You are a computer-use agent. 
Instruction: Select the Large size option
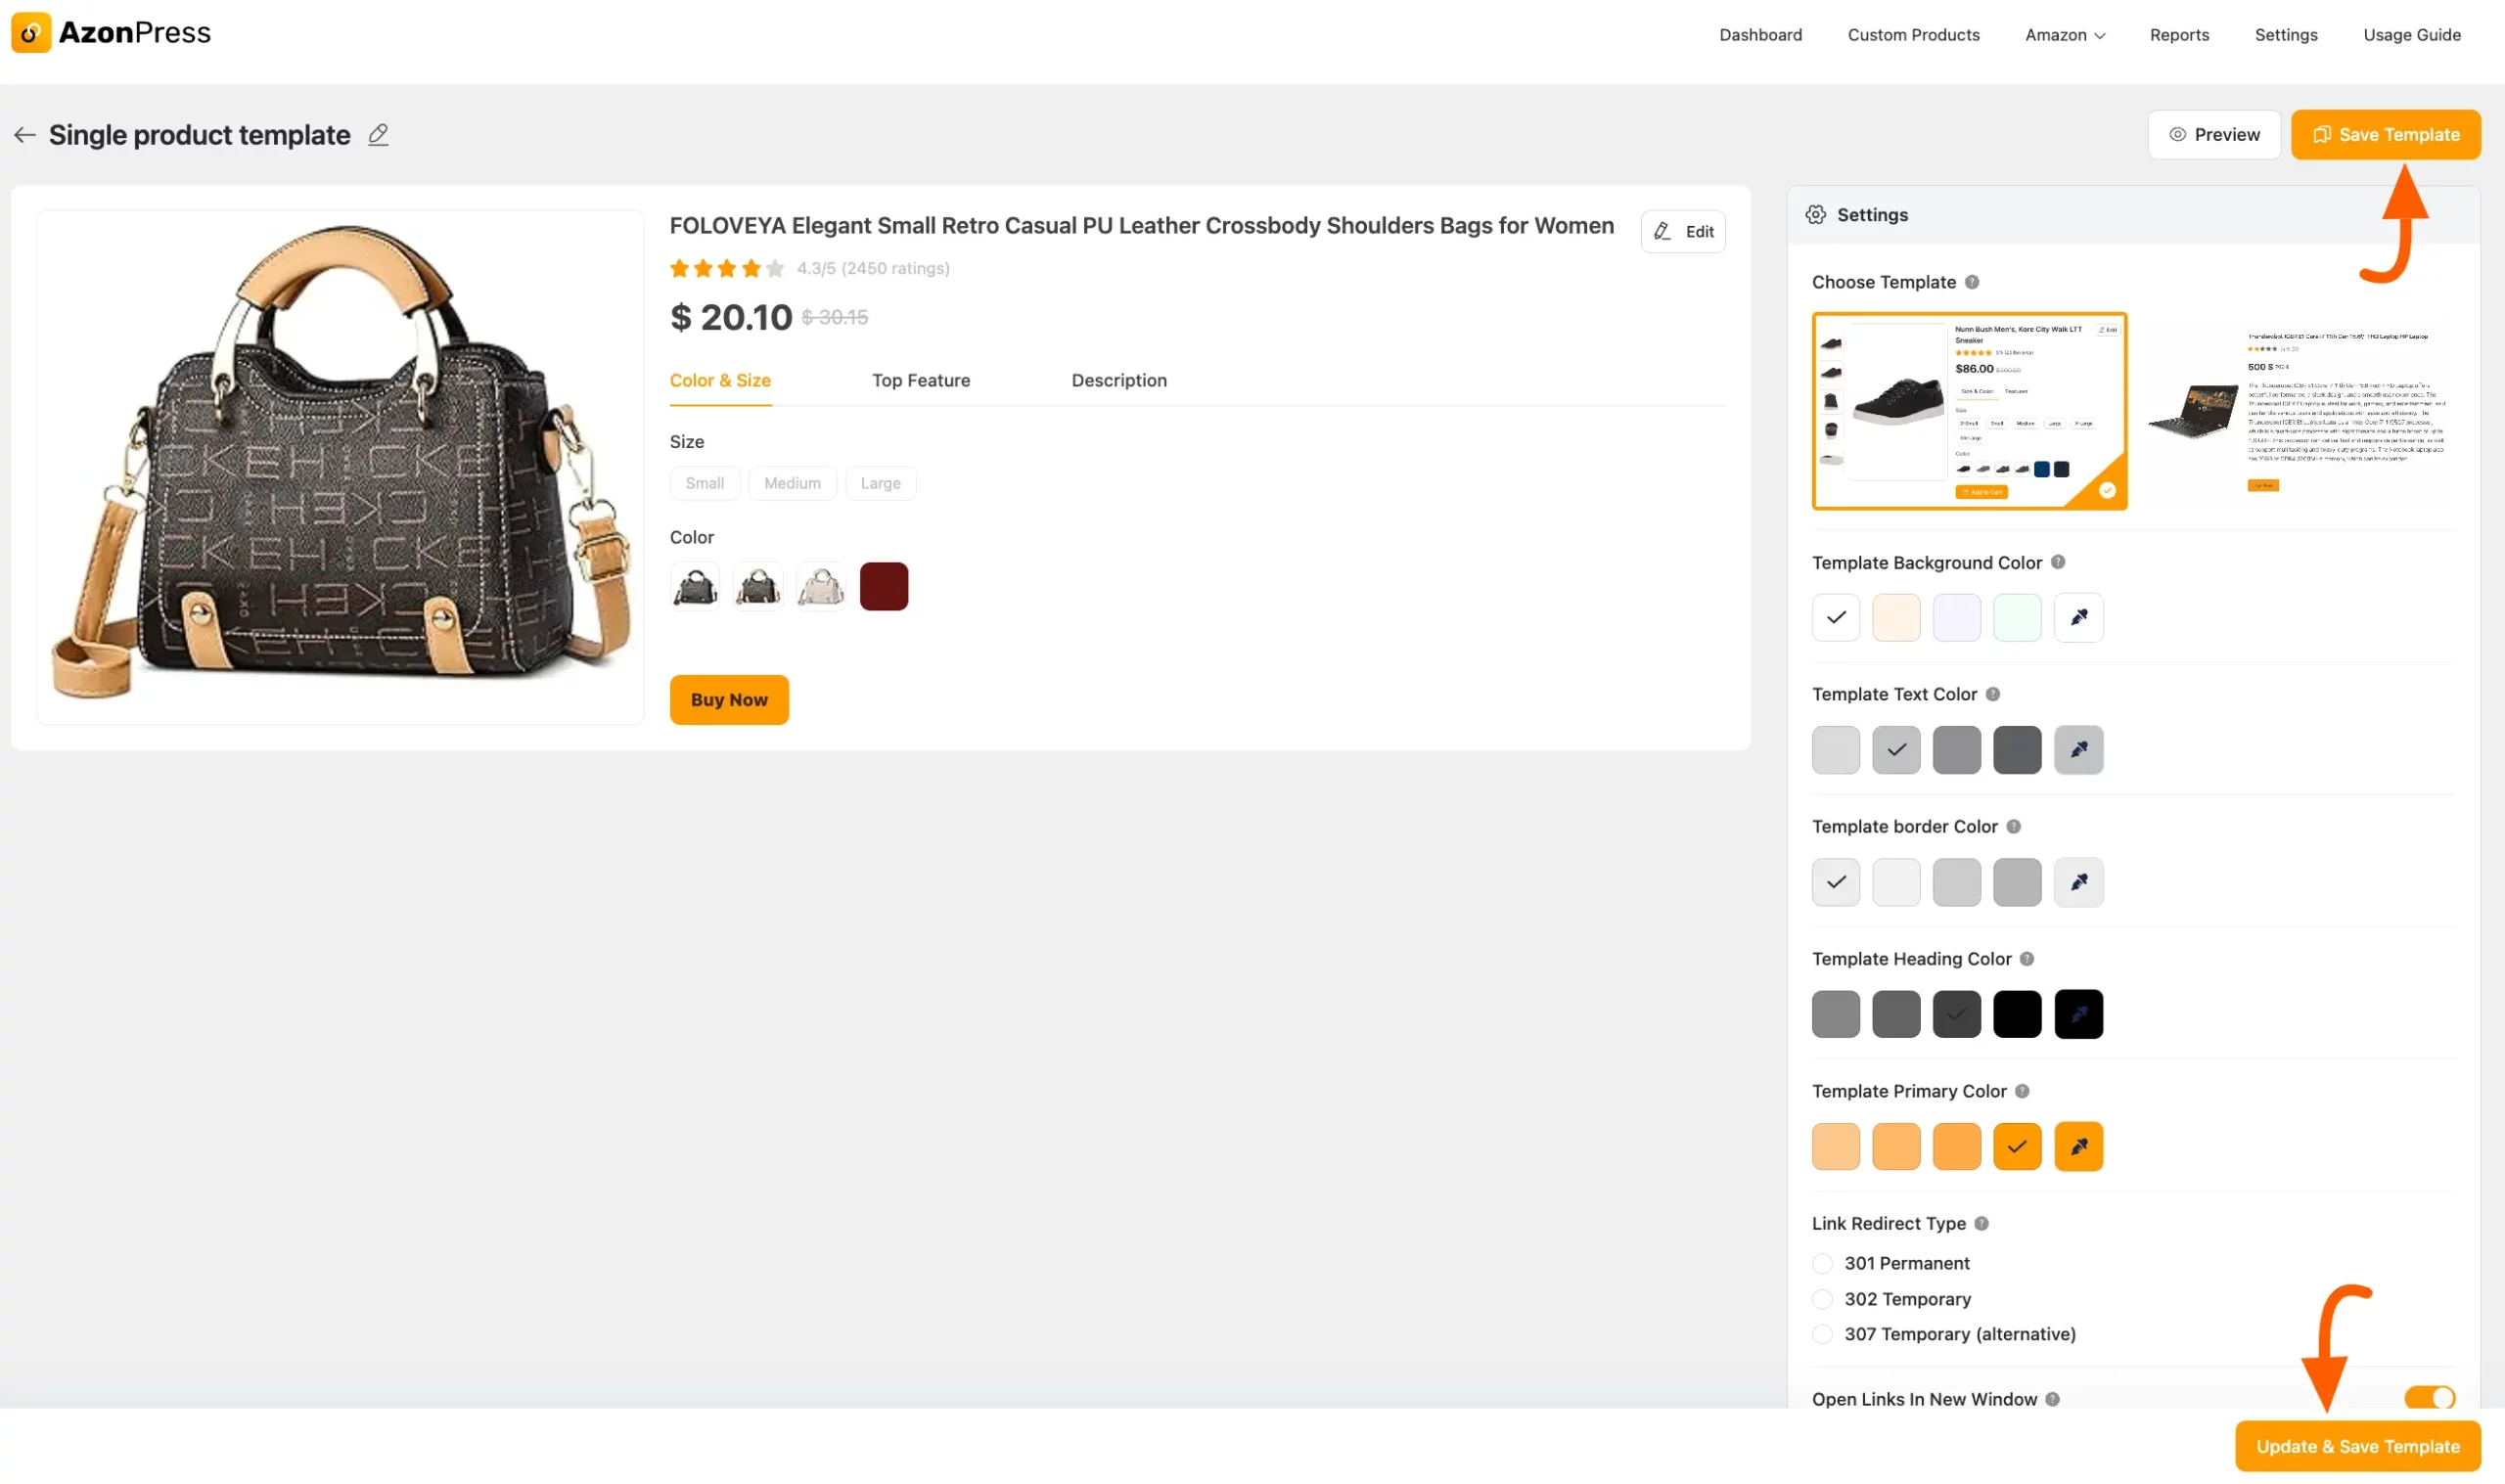pos(880,482)
